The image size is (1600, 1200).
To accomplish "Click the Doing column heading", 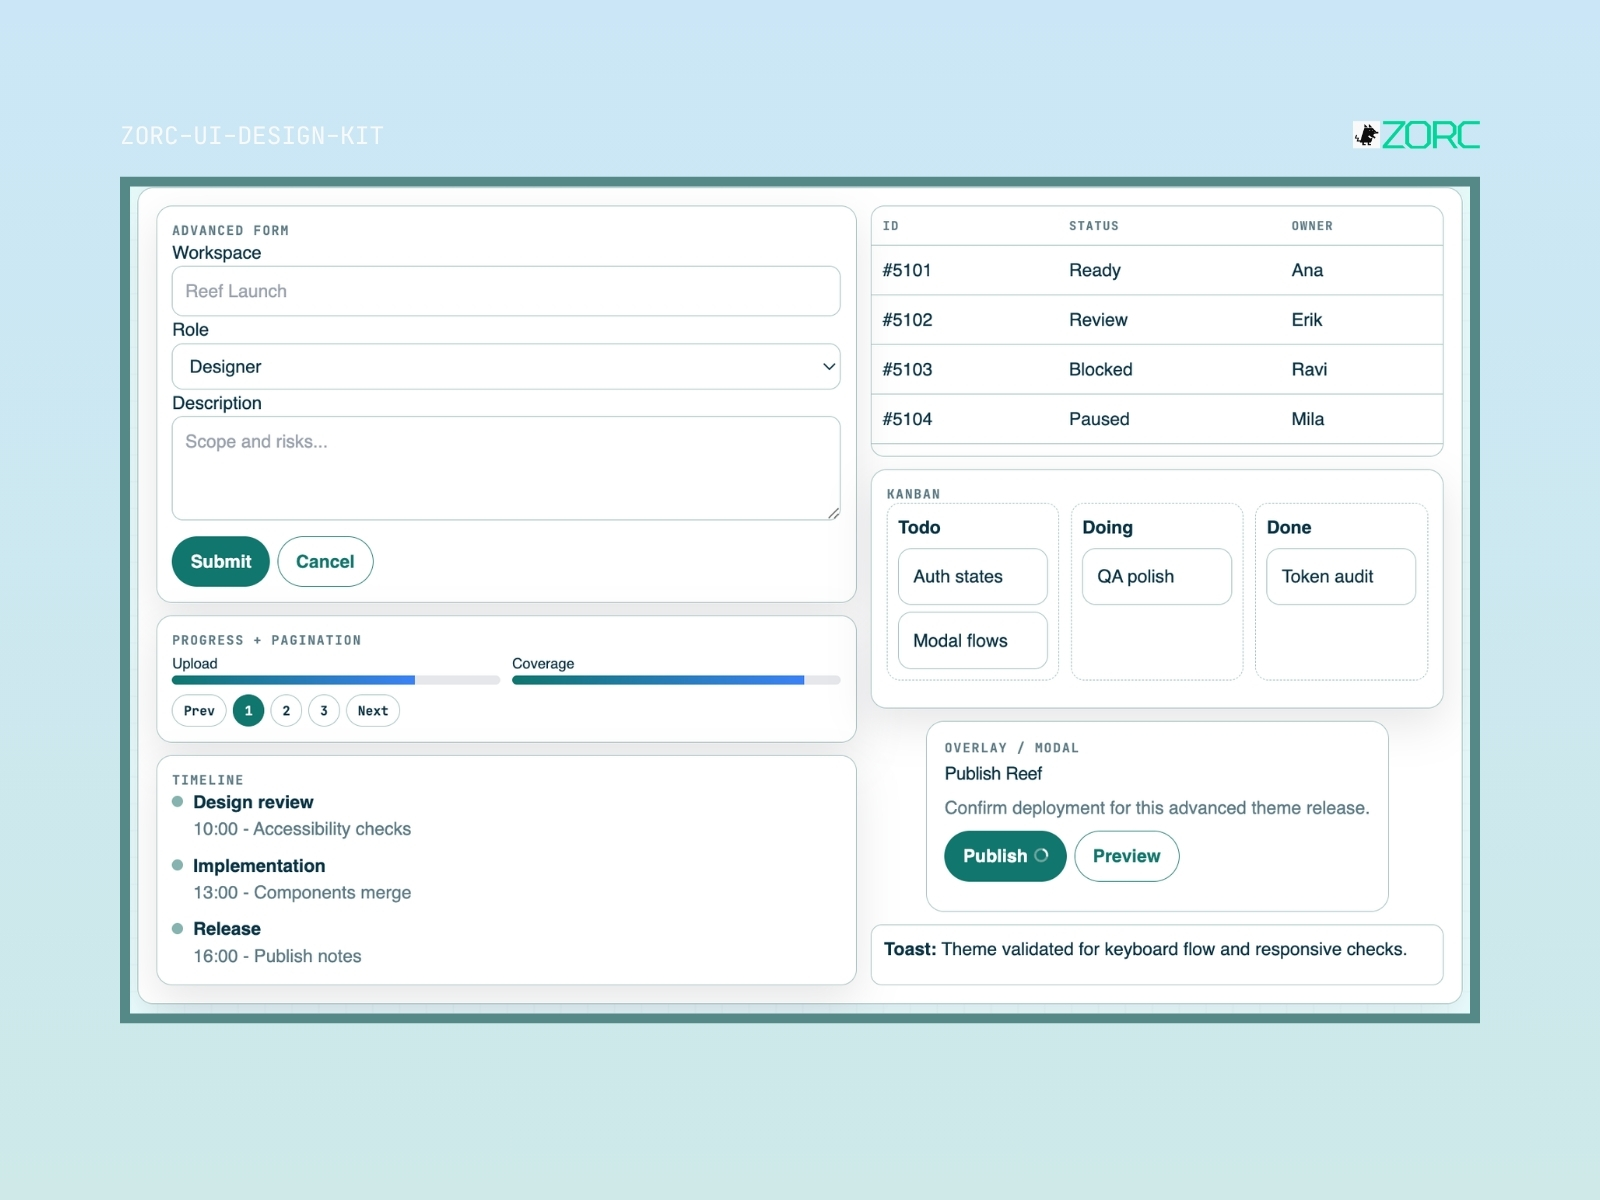I will click(1107, 527).
